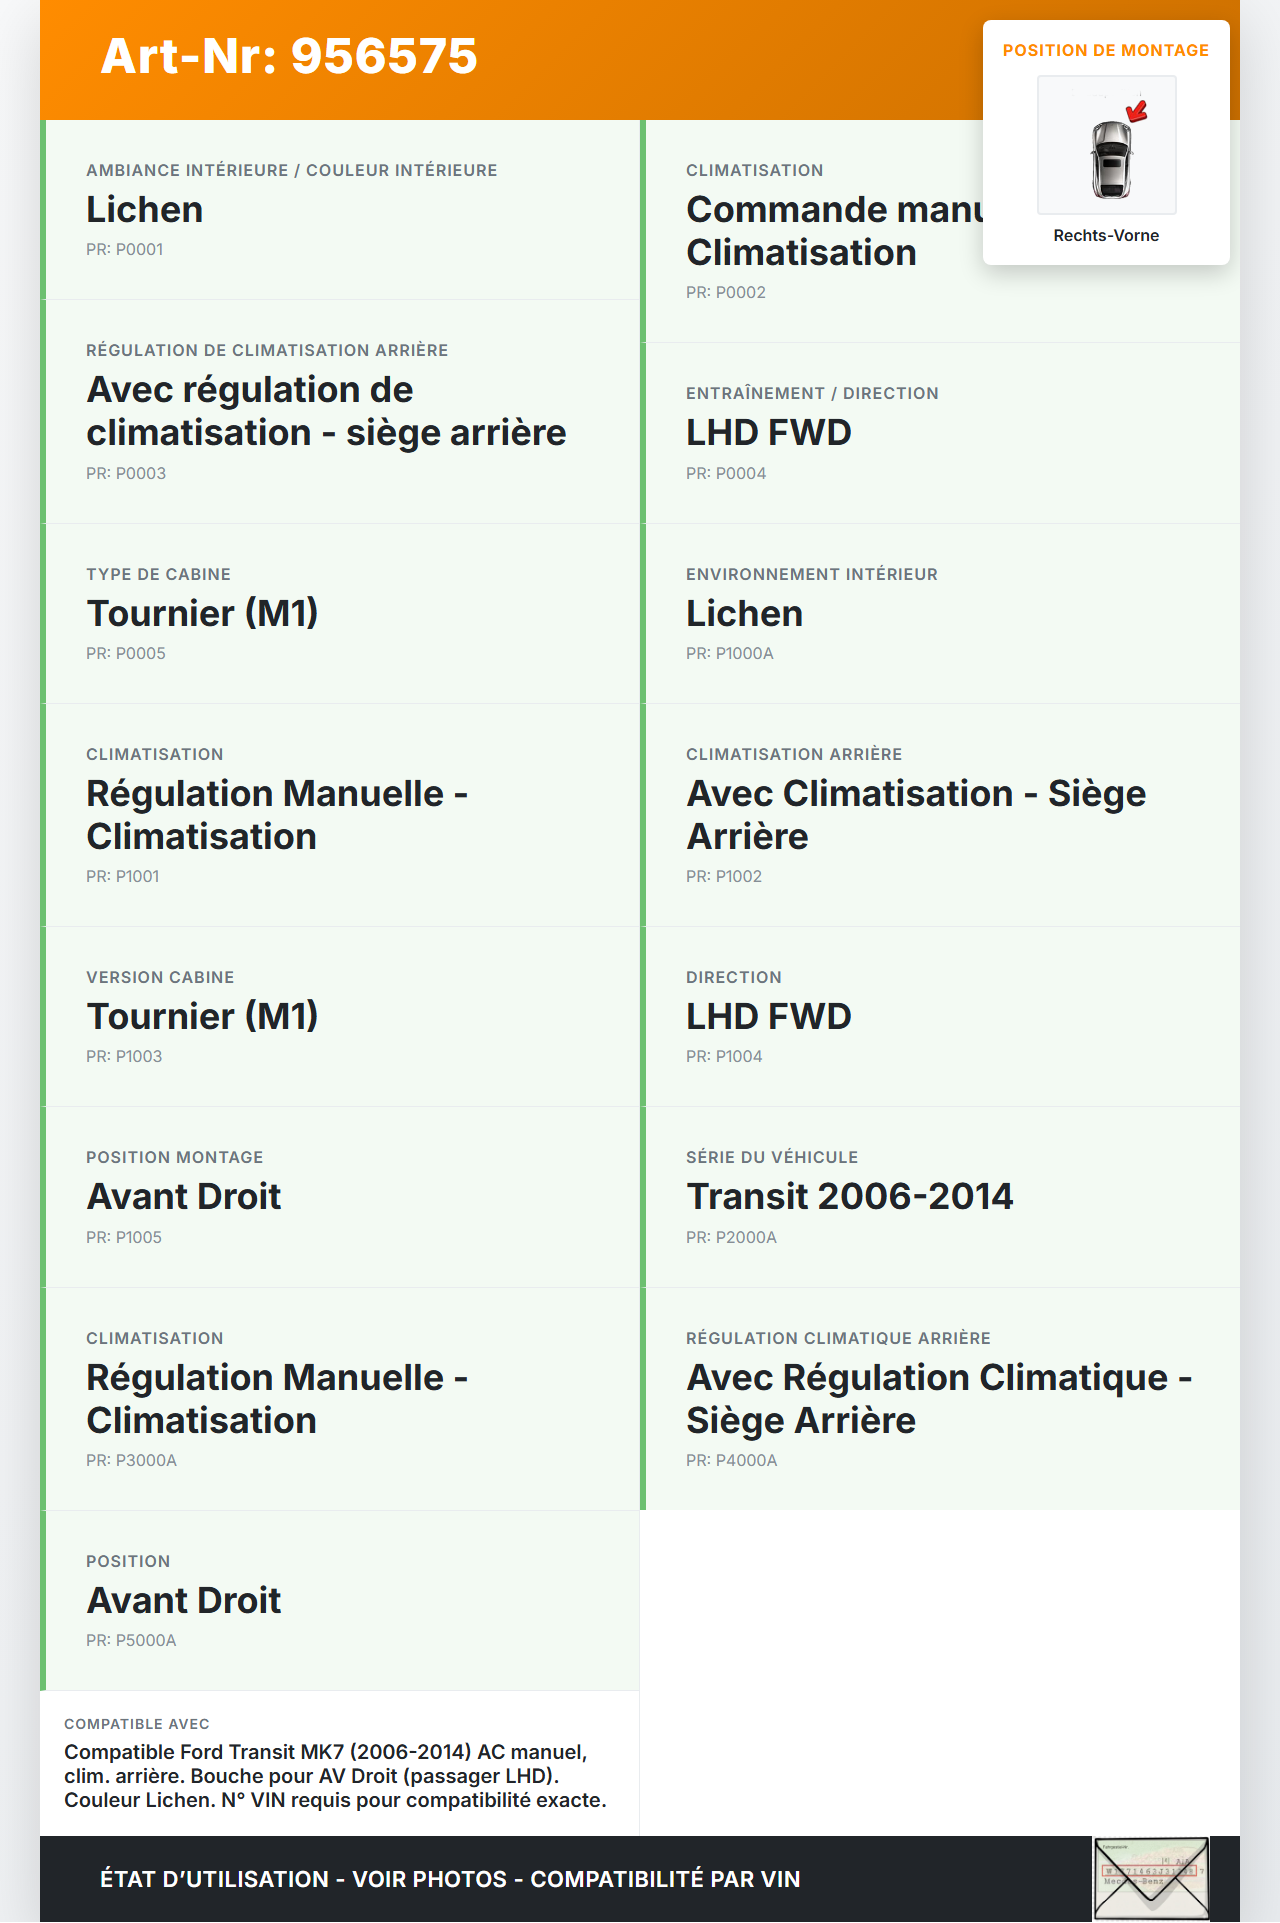Click Avec Climatisation - Siège Arrière value

(x=915, y=814)
